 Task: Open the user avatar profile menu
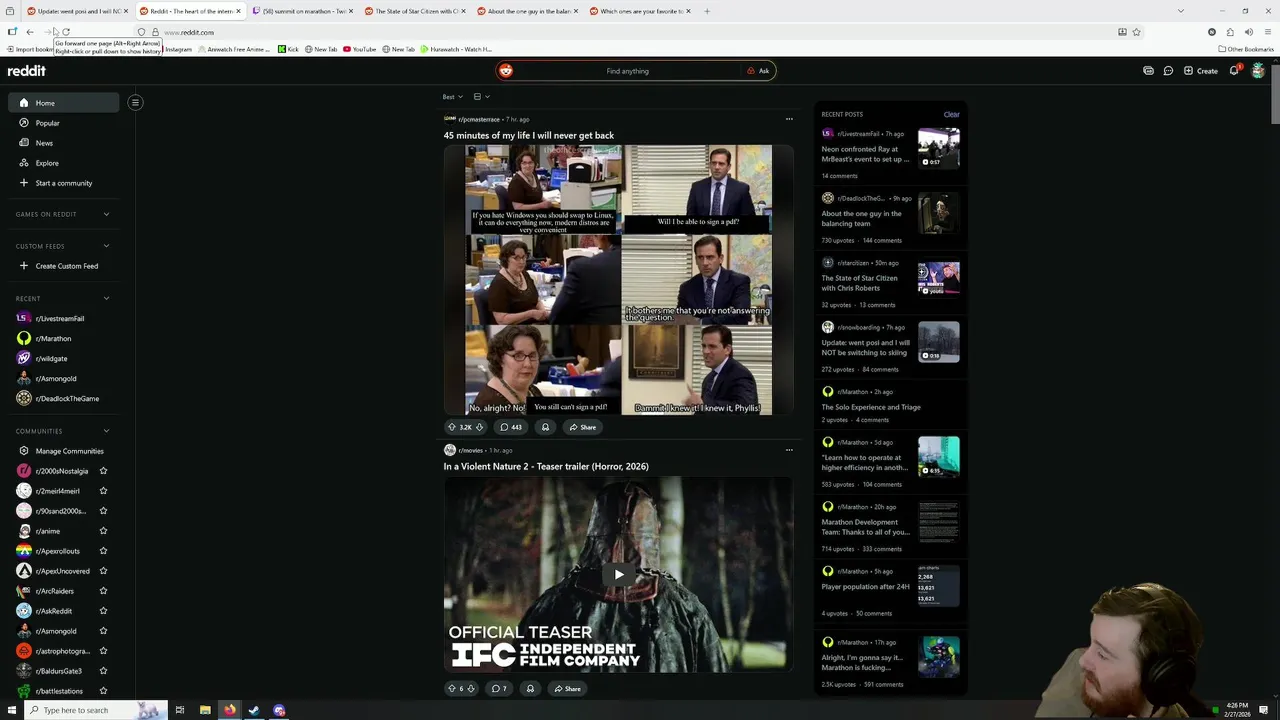coord(1258,71)
